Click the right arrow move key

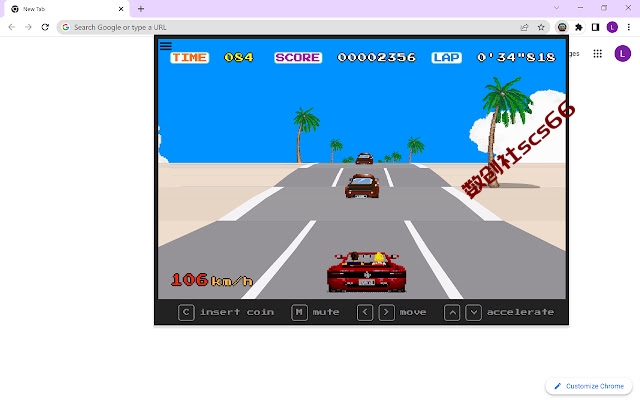[387, 313]
